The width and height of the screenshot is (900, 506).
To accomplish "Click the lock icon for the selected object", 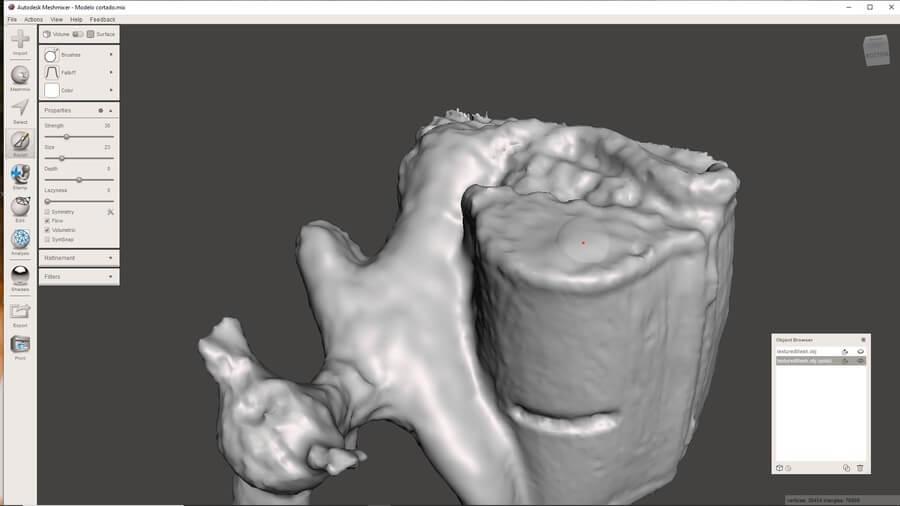I will click(x=845, y=361).
